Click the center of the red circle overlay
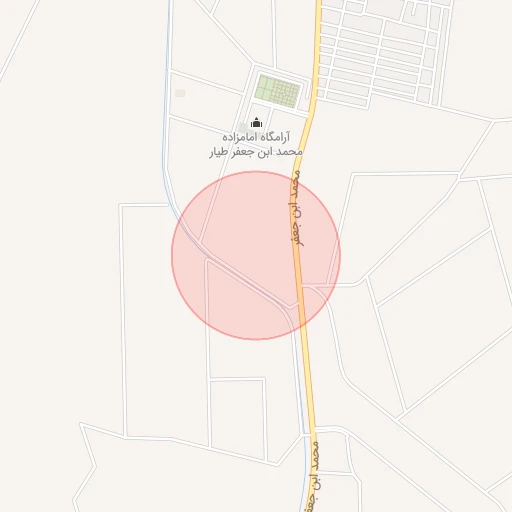Viewport: 512px width, 512px height. coord(256,256)
